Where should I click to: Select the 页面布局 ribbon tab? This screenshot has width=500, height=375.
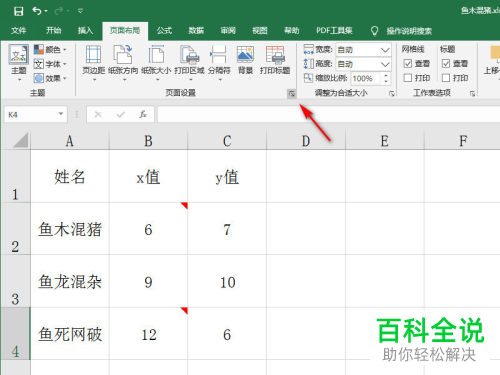(x=125, y=31)
